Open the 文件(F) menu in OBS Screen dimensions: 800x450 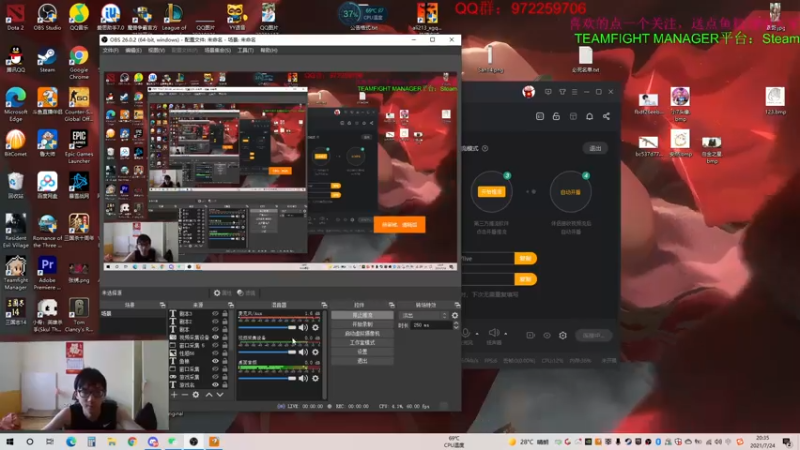pos(110,51)
